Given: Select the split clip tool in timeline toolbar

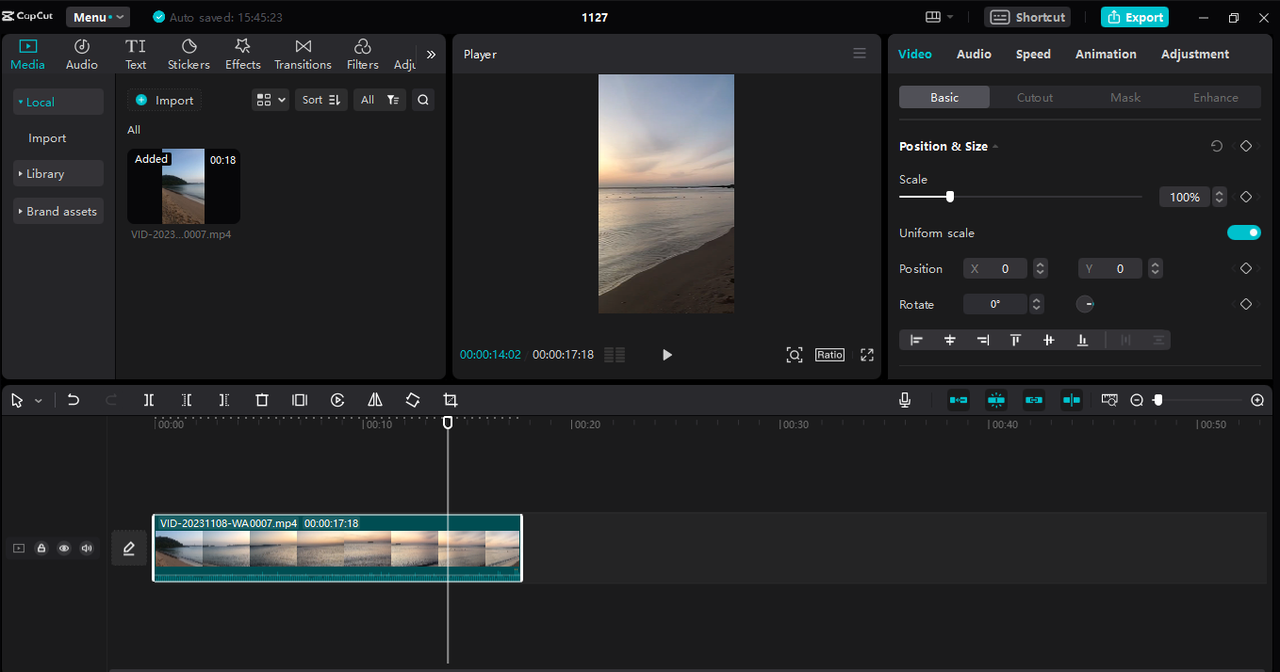Looking at the screenshot, I should 148,400.
